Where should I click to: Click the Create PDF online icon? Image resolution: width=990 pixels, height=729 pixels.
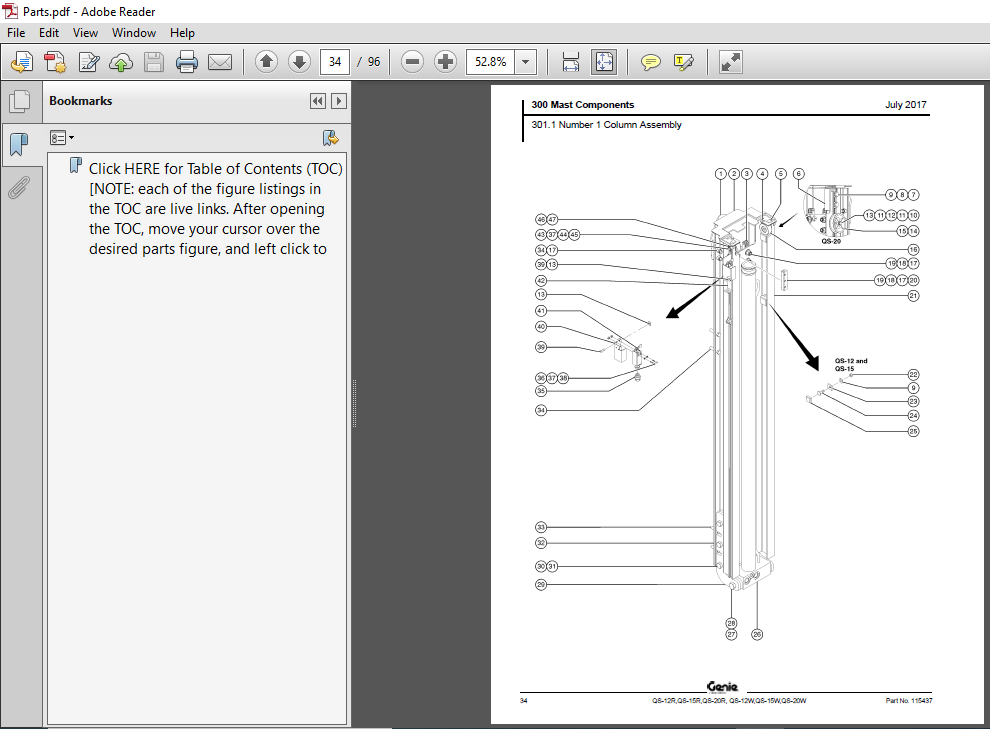pyautogui.click(x=55, y=62)
